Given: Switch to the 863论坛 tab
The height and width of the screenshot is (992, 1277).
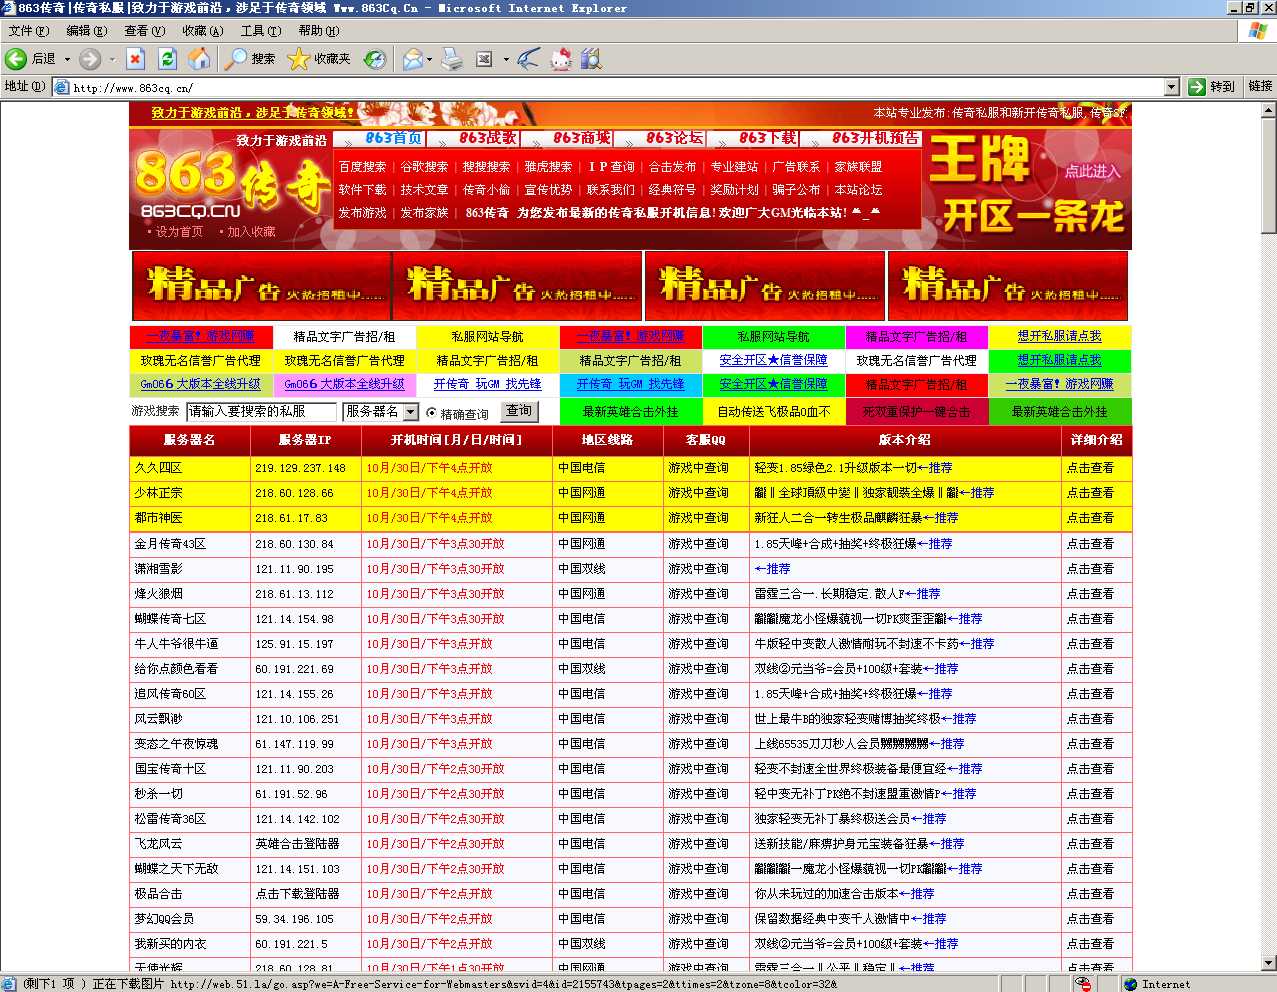Looking at the screenshot, I should (x=674, y=138).
